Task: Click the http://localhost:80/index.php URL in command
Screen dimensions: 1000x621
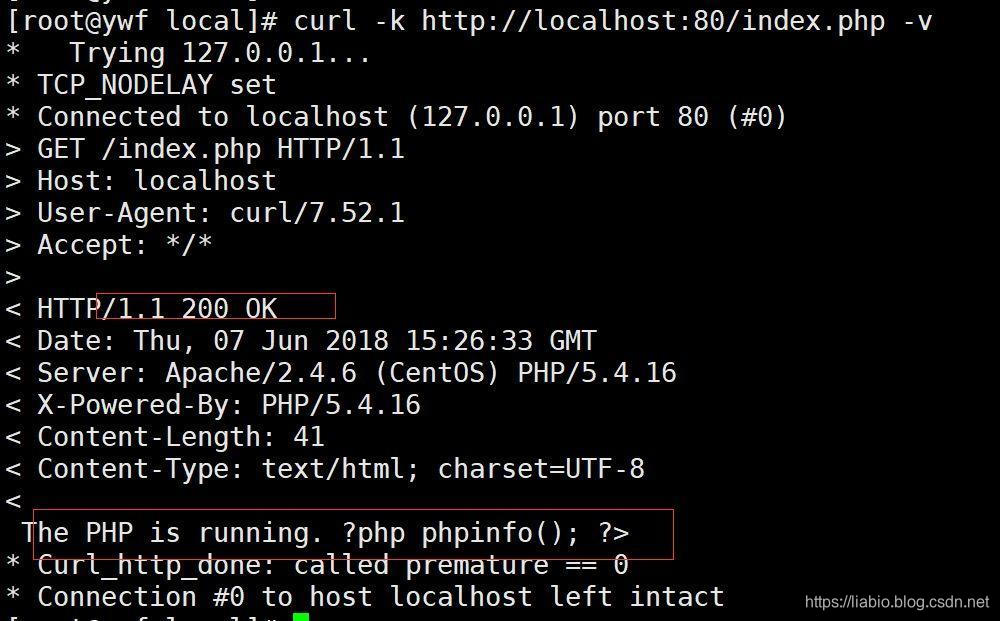Action: coord(653,21)
